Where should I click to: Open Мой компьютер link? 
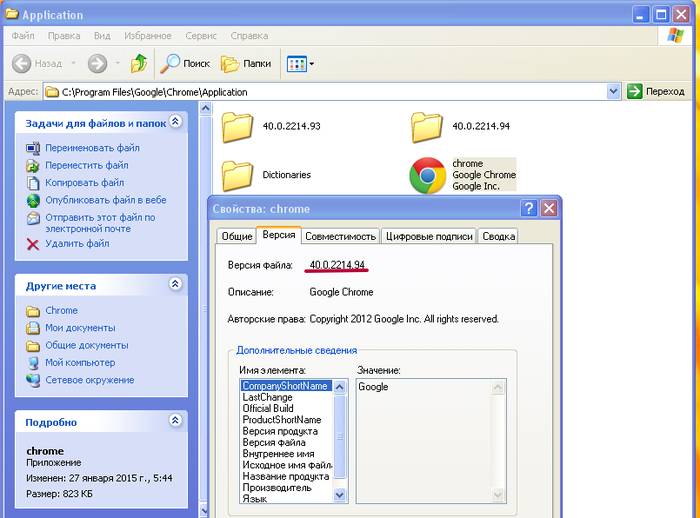80,363
